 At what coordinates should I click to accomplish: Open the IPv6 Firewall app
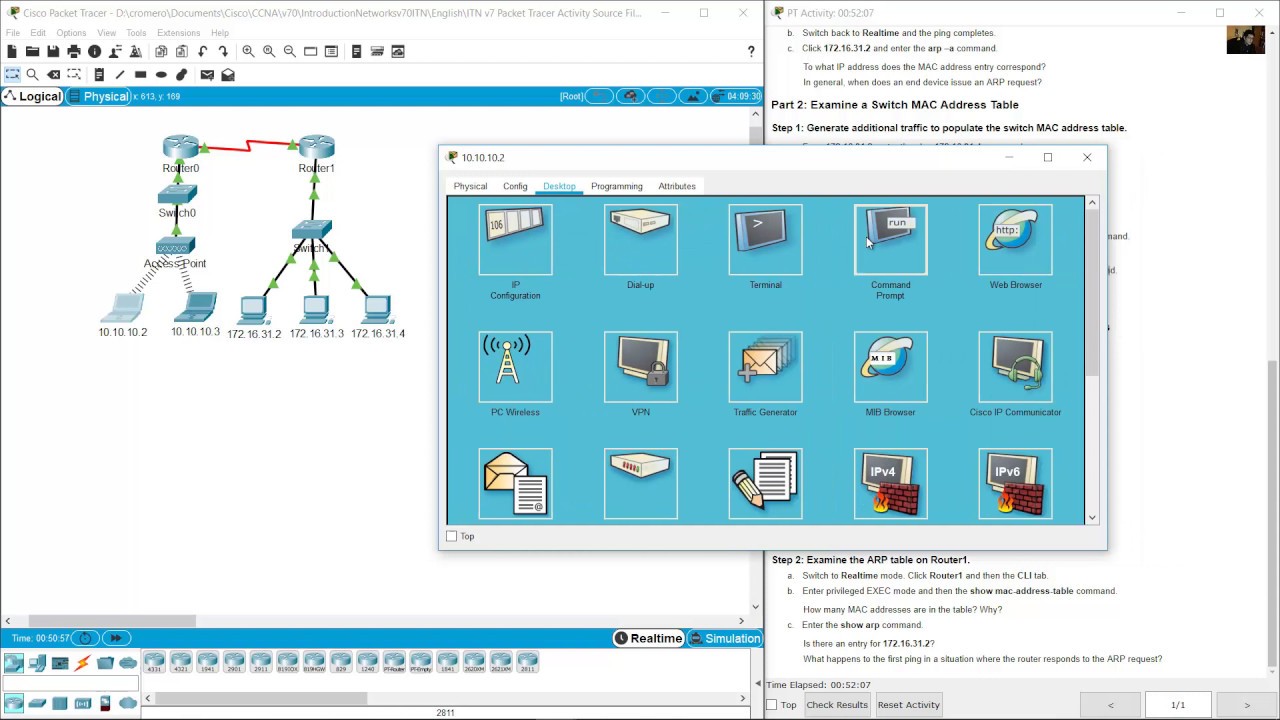1016,485
